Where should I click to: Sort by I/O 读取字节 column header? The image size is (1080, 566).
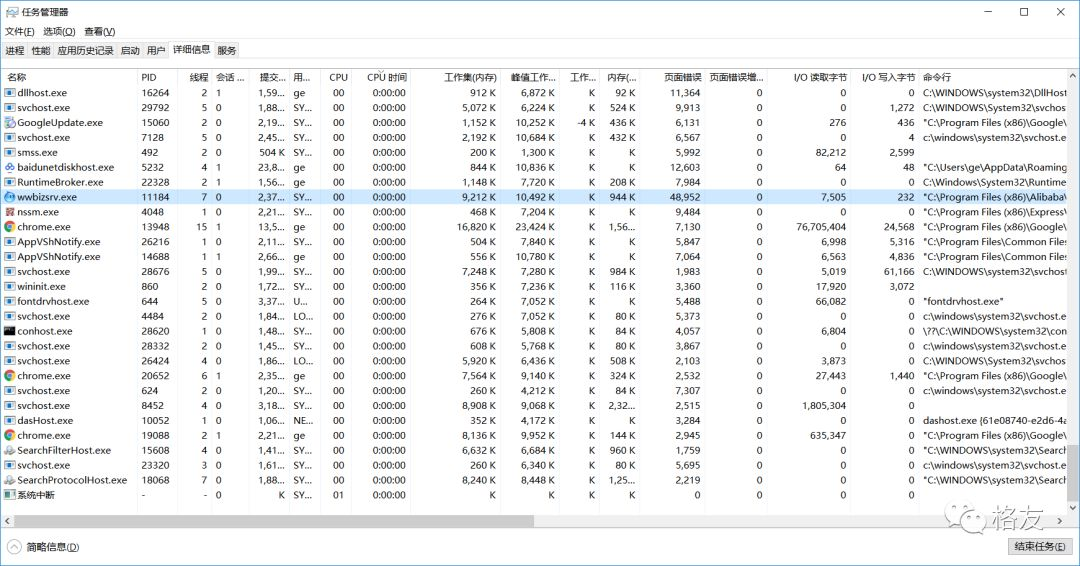coord(809,77)
